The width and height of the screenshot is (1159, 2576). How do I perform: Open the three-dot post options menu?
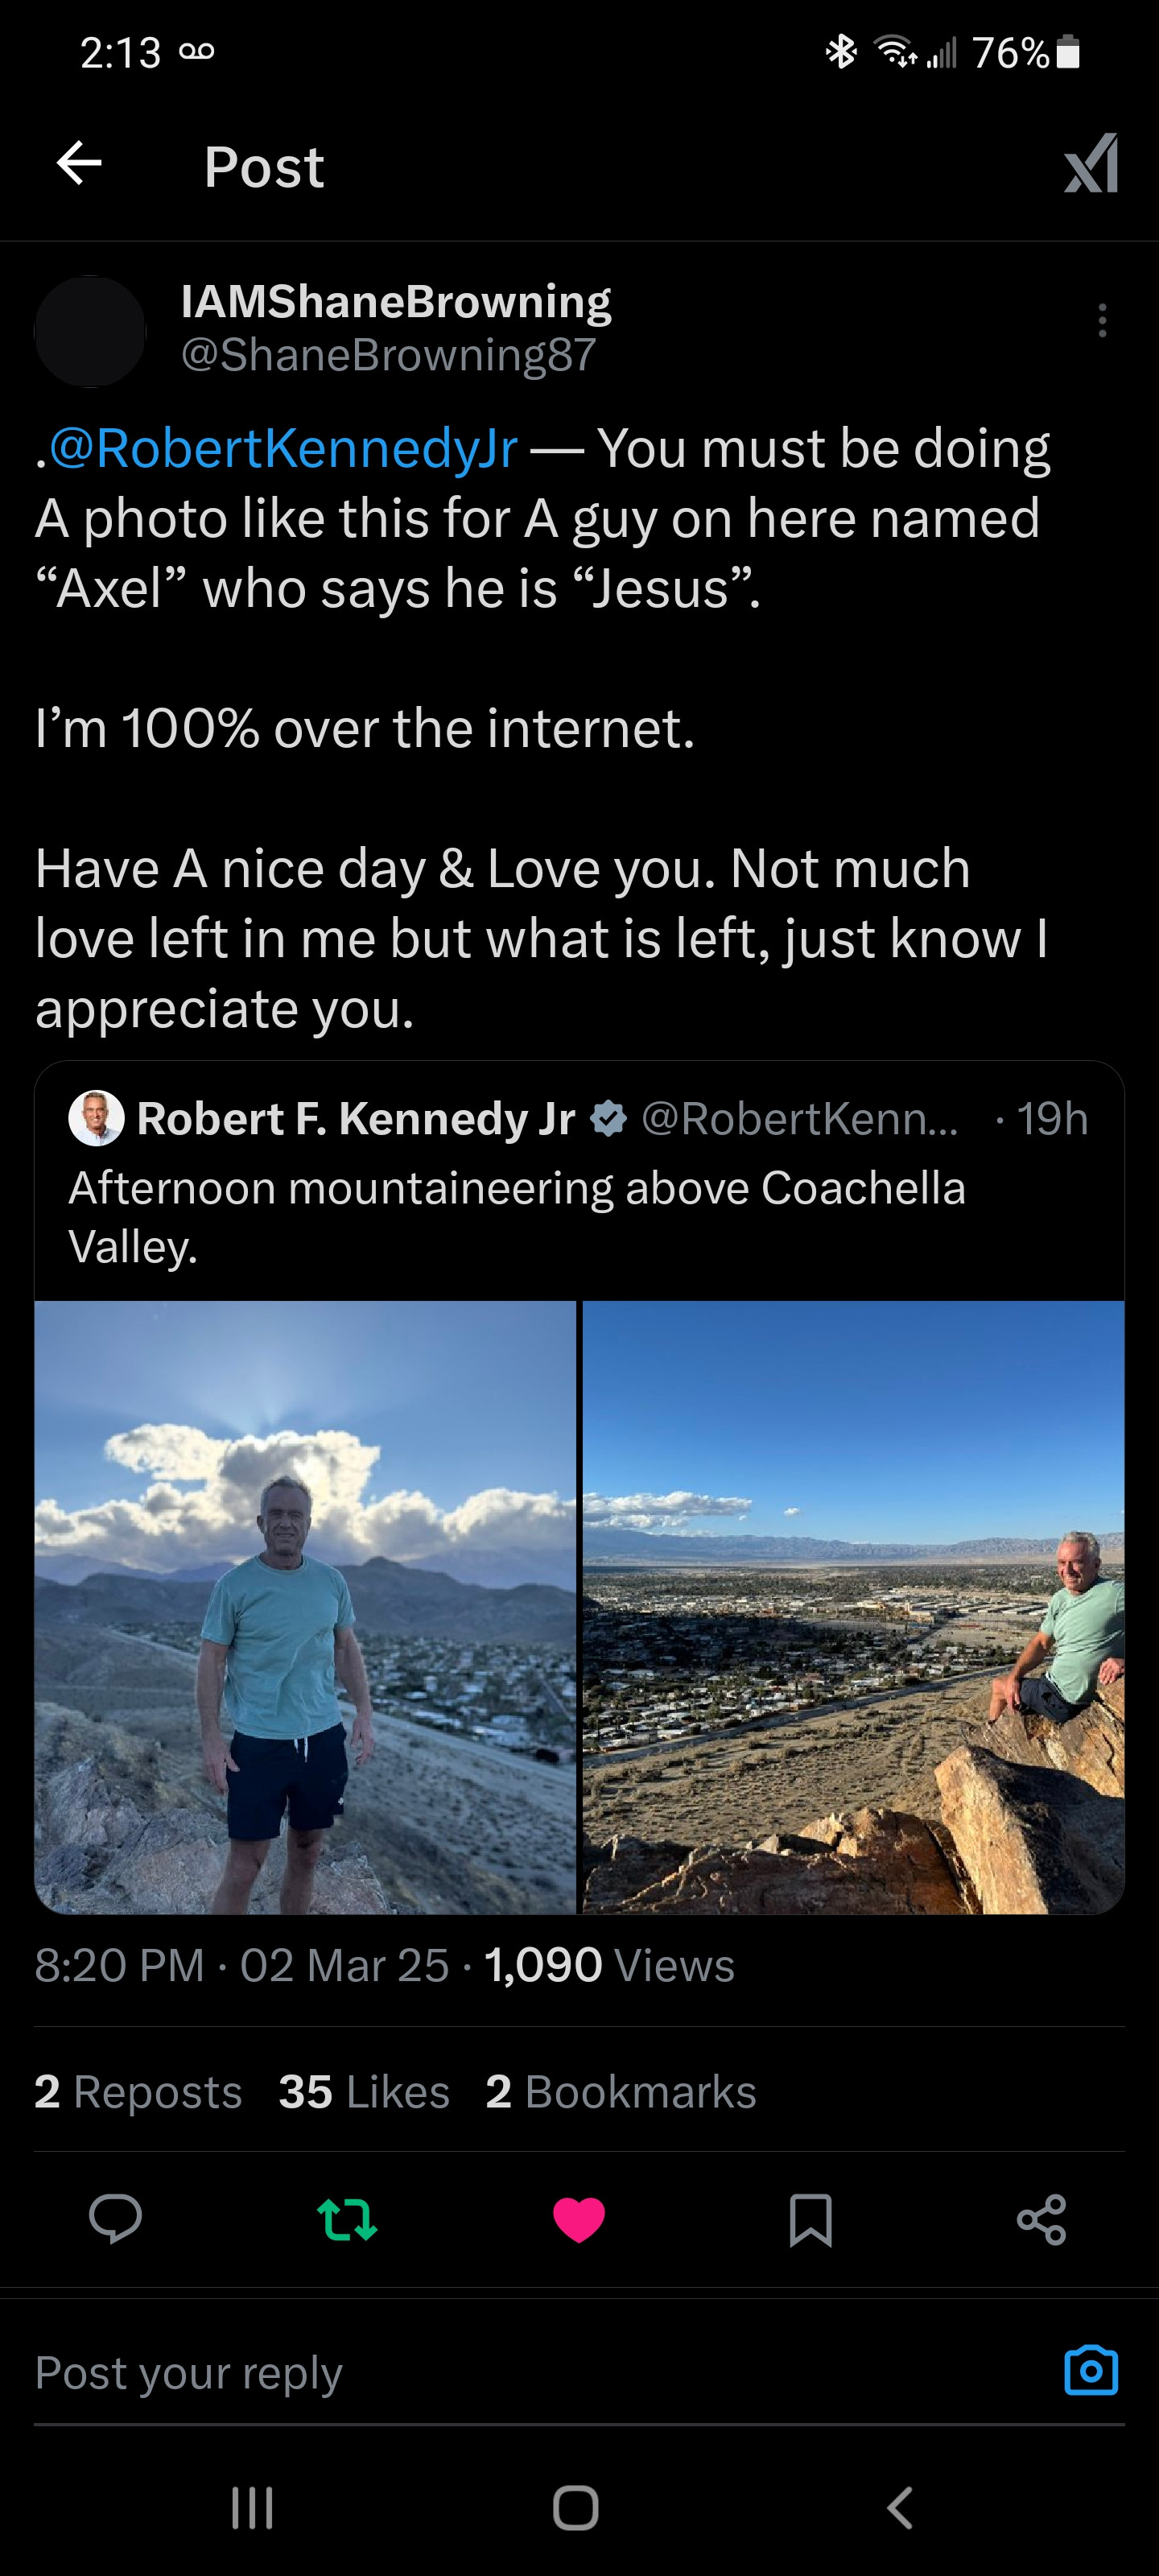(1102, 320)
